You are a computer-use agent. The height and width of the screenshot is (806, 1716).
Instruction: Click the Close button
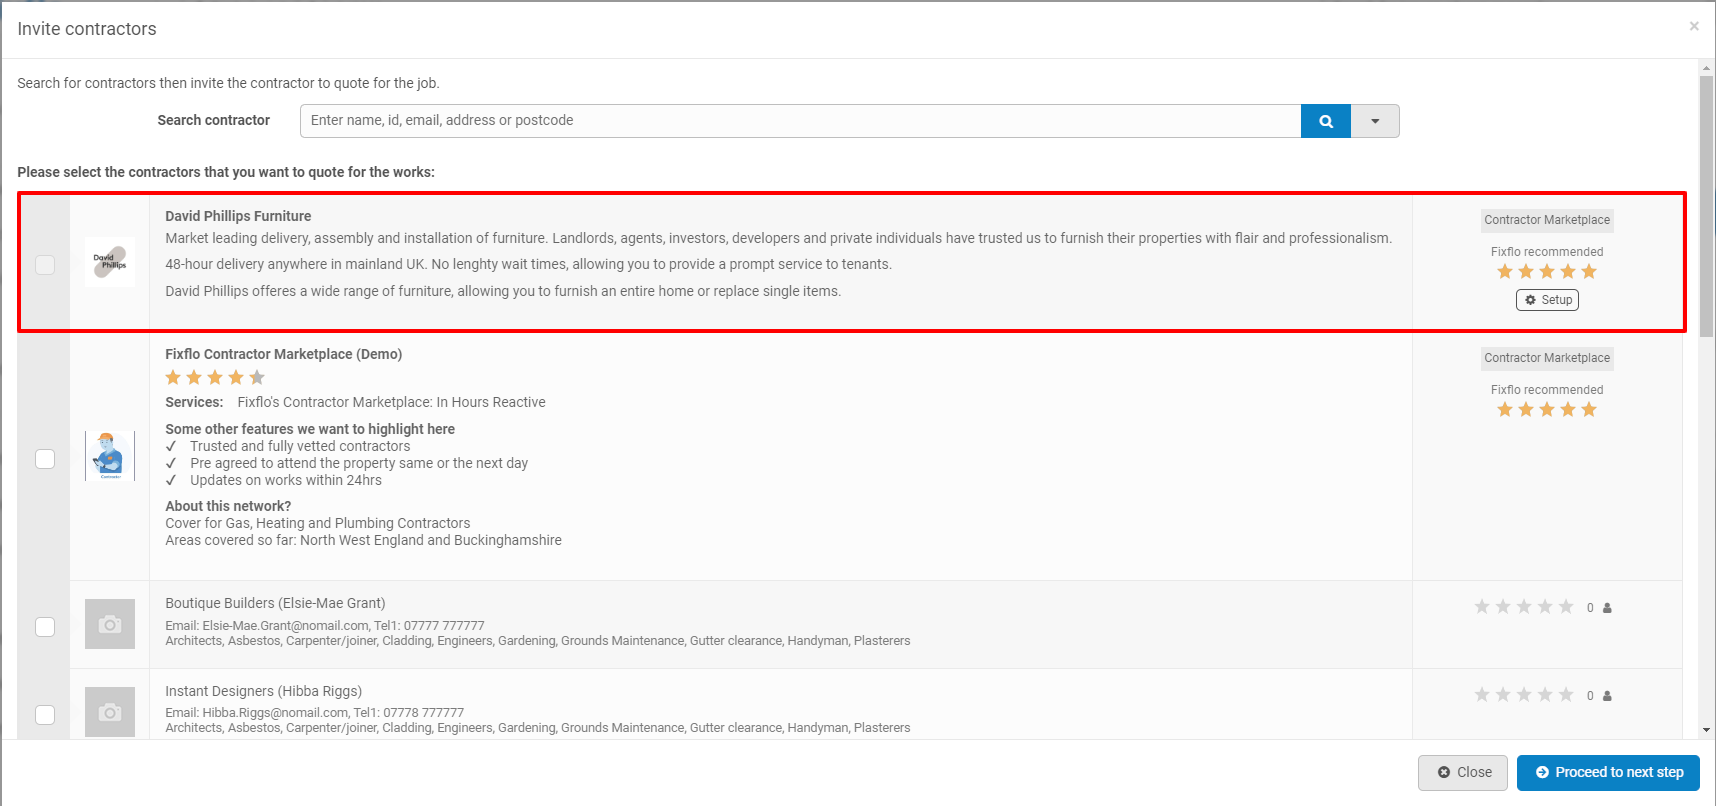point(1463,773)
